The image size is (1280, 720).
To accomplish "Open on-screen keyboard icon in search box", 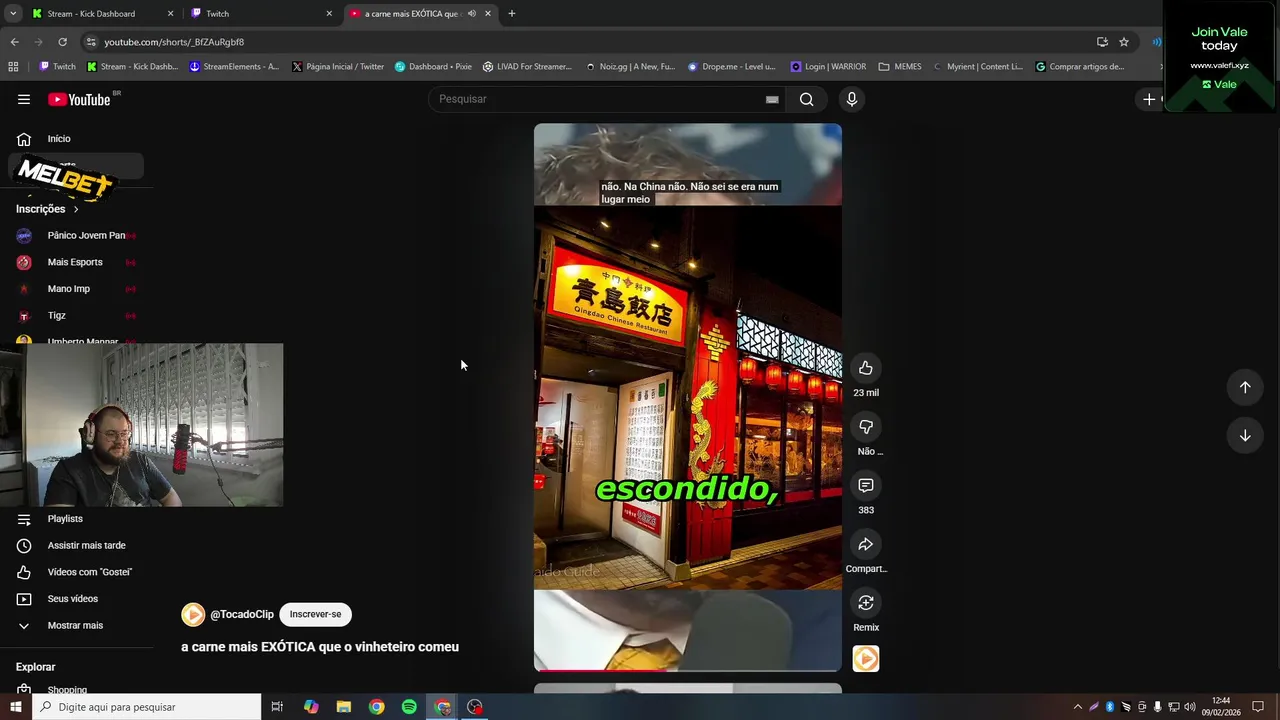I will 772,99.
